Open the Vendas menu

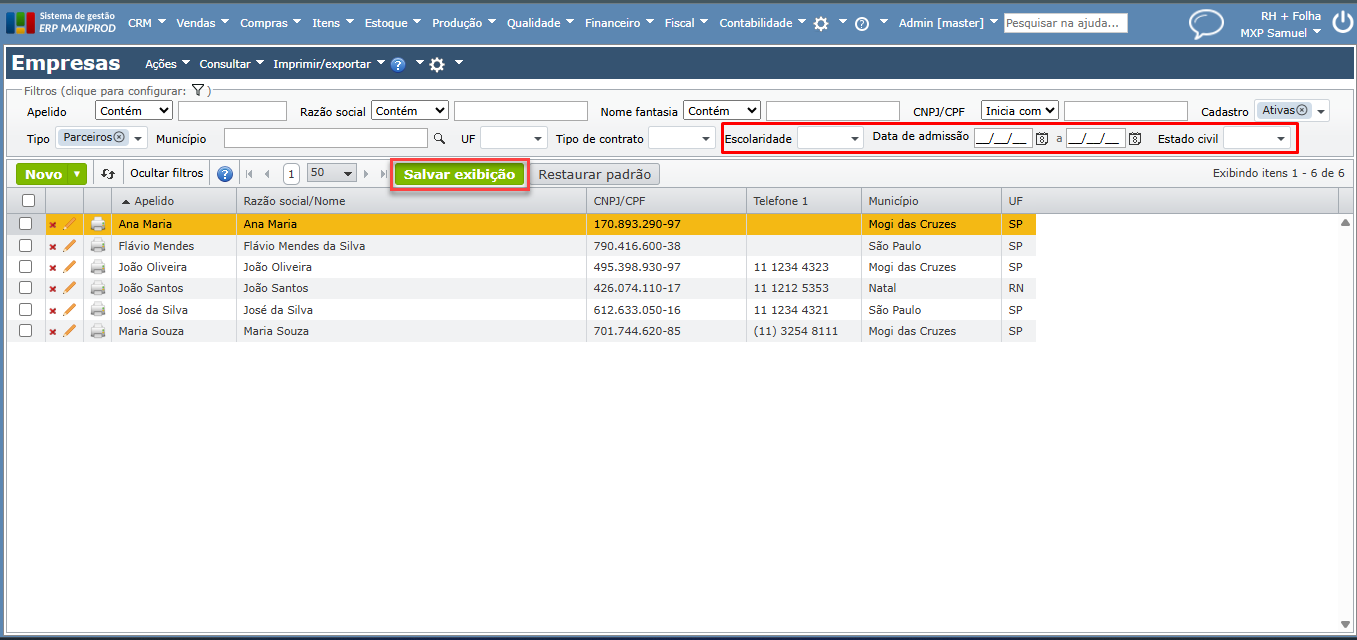tap(202, 23)
